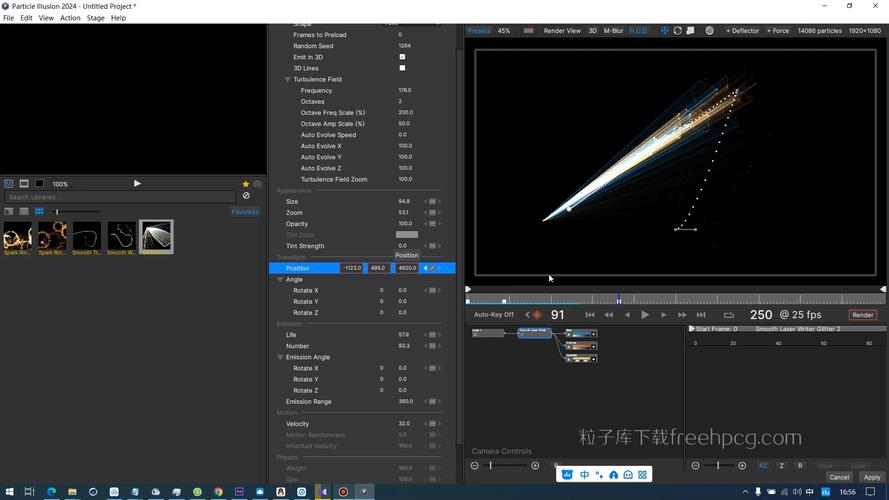Viewport: 889px width, 500px height.
Task: Click the loop playback icon beside 250
Action: pyautogui.click(x=729, y=315)
